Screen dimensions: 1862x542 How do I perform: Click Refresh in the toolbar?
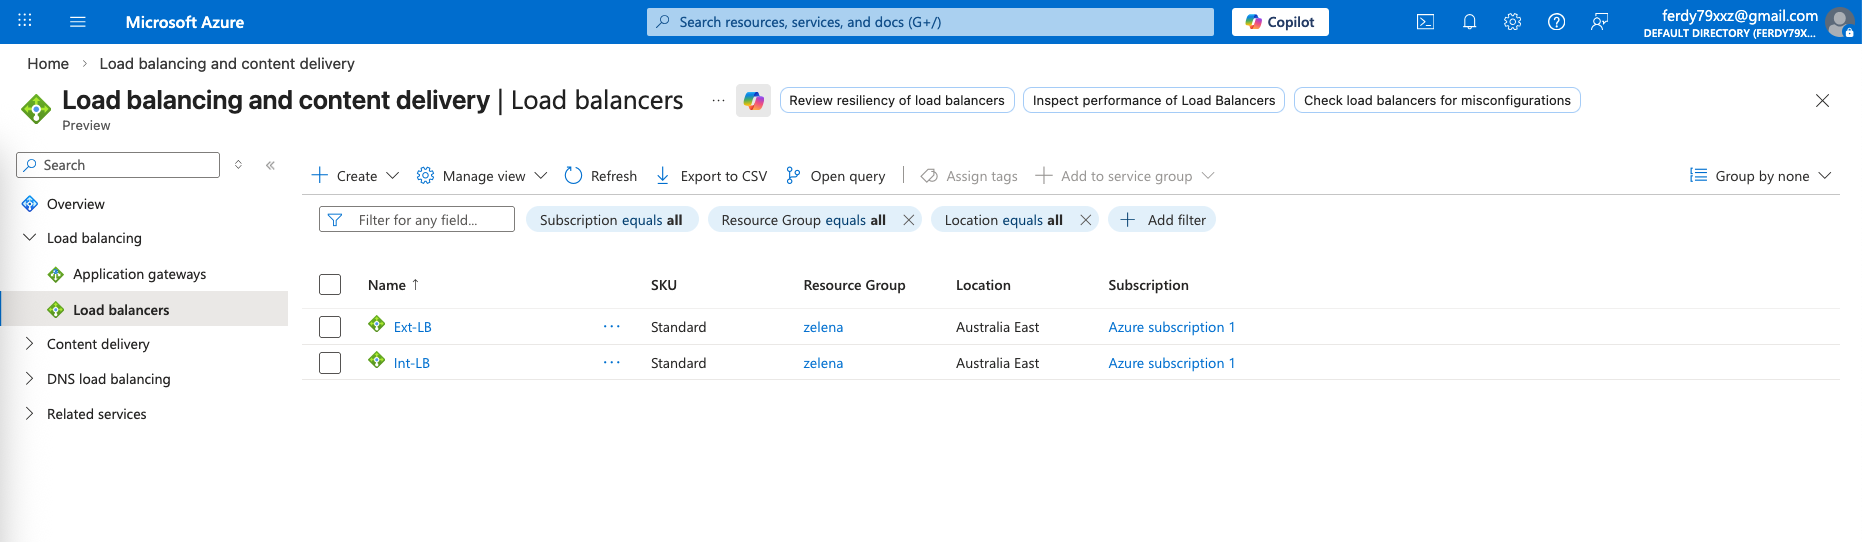[601, 176]
